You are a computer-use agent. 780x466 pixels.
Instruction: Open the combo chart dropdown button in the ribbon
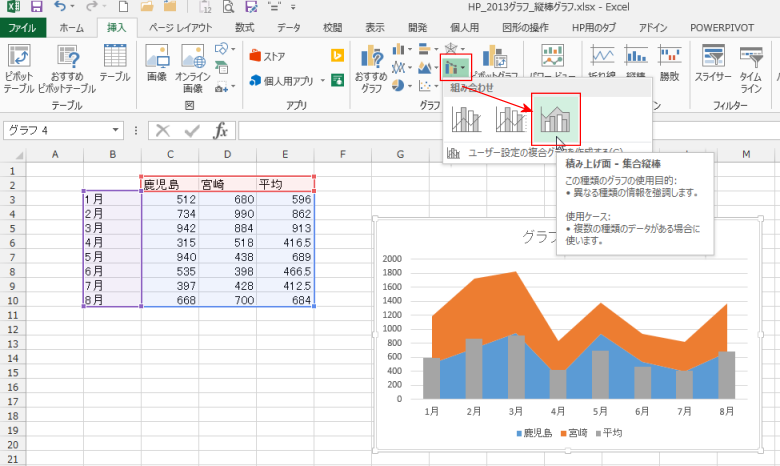click(x=453, y=68)
